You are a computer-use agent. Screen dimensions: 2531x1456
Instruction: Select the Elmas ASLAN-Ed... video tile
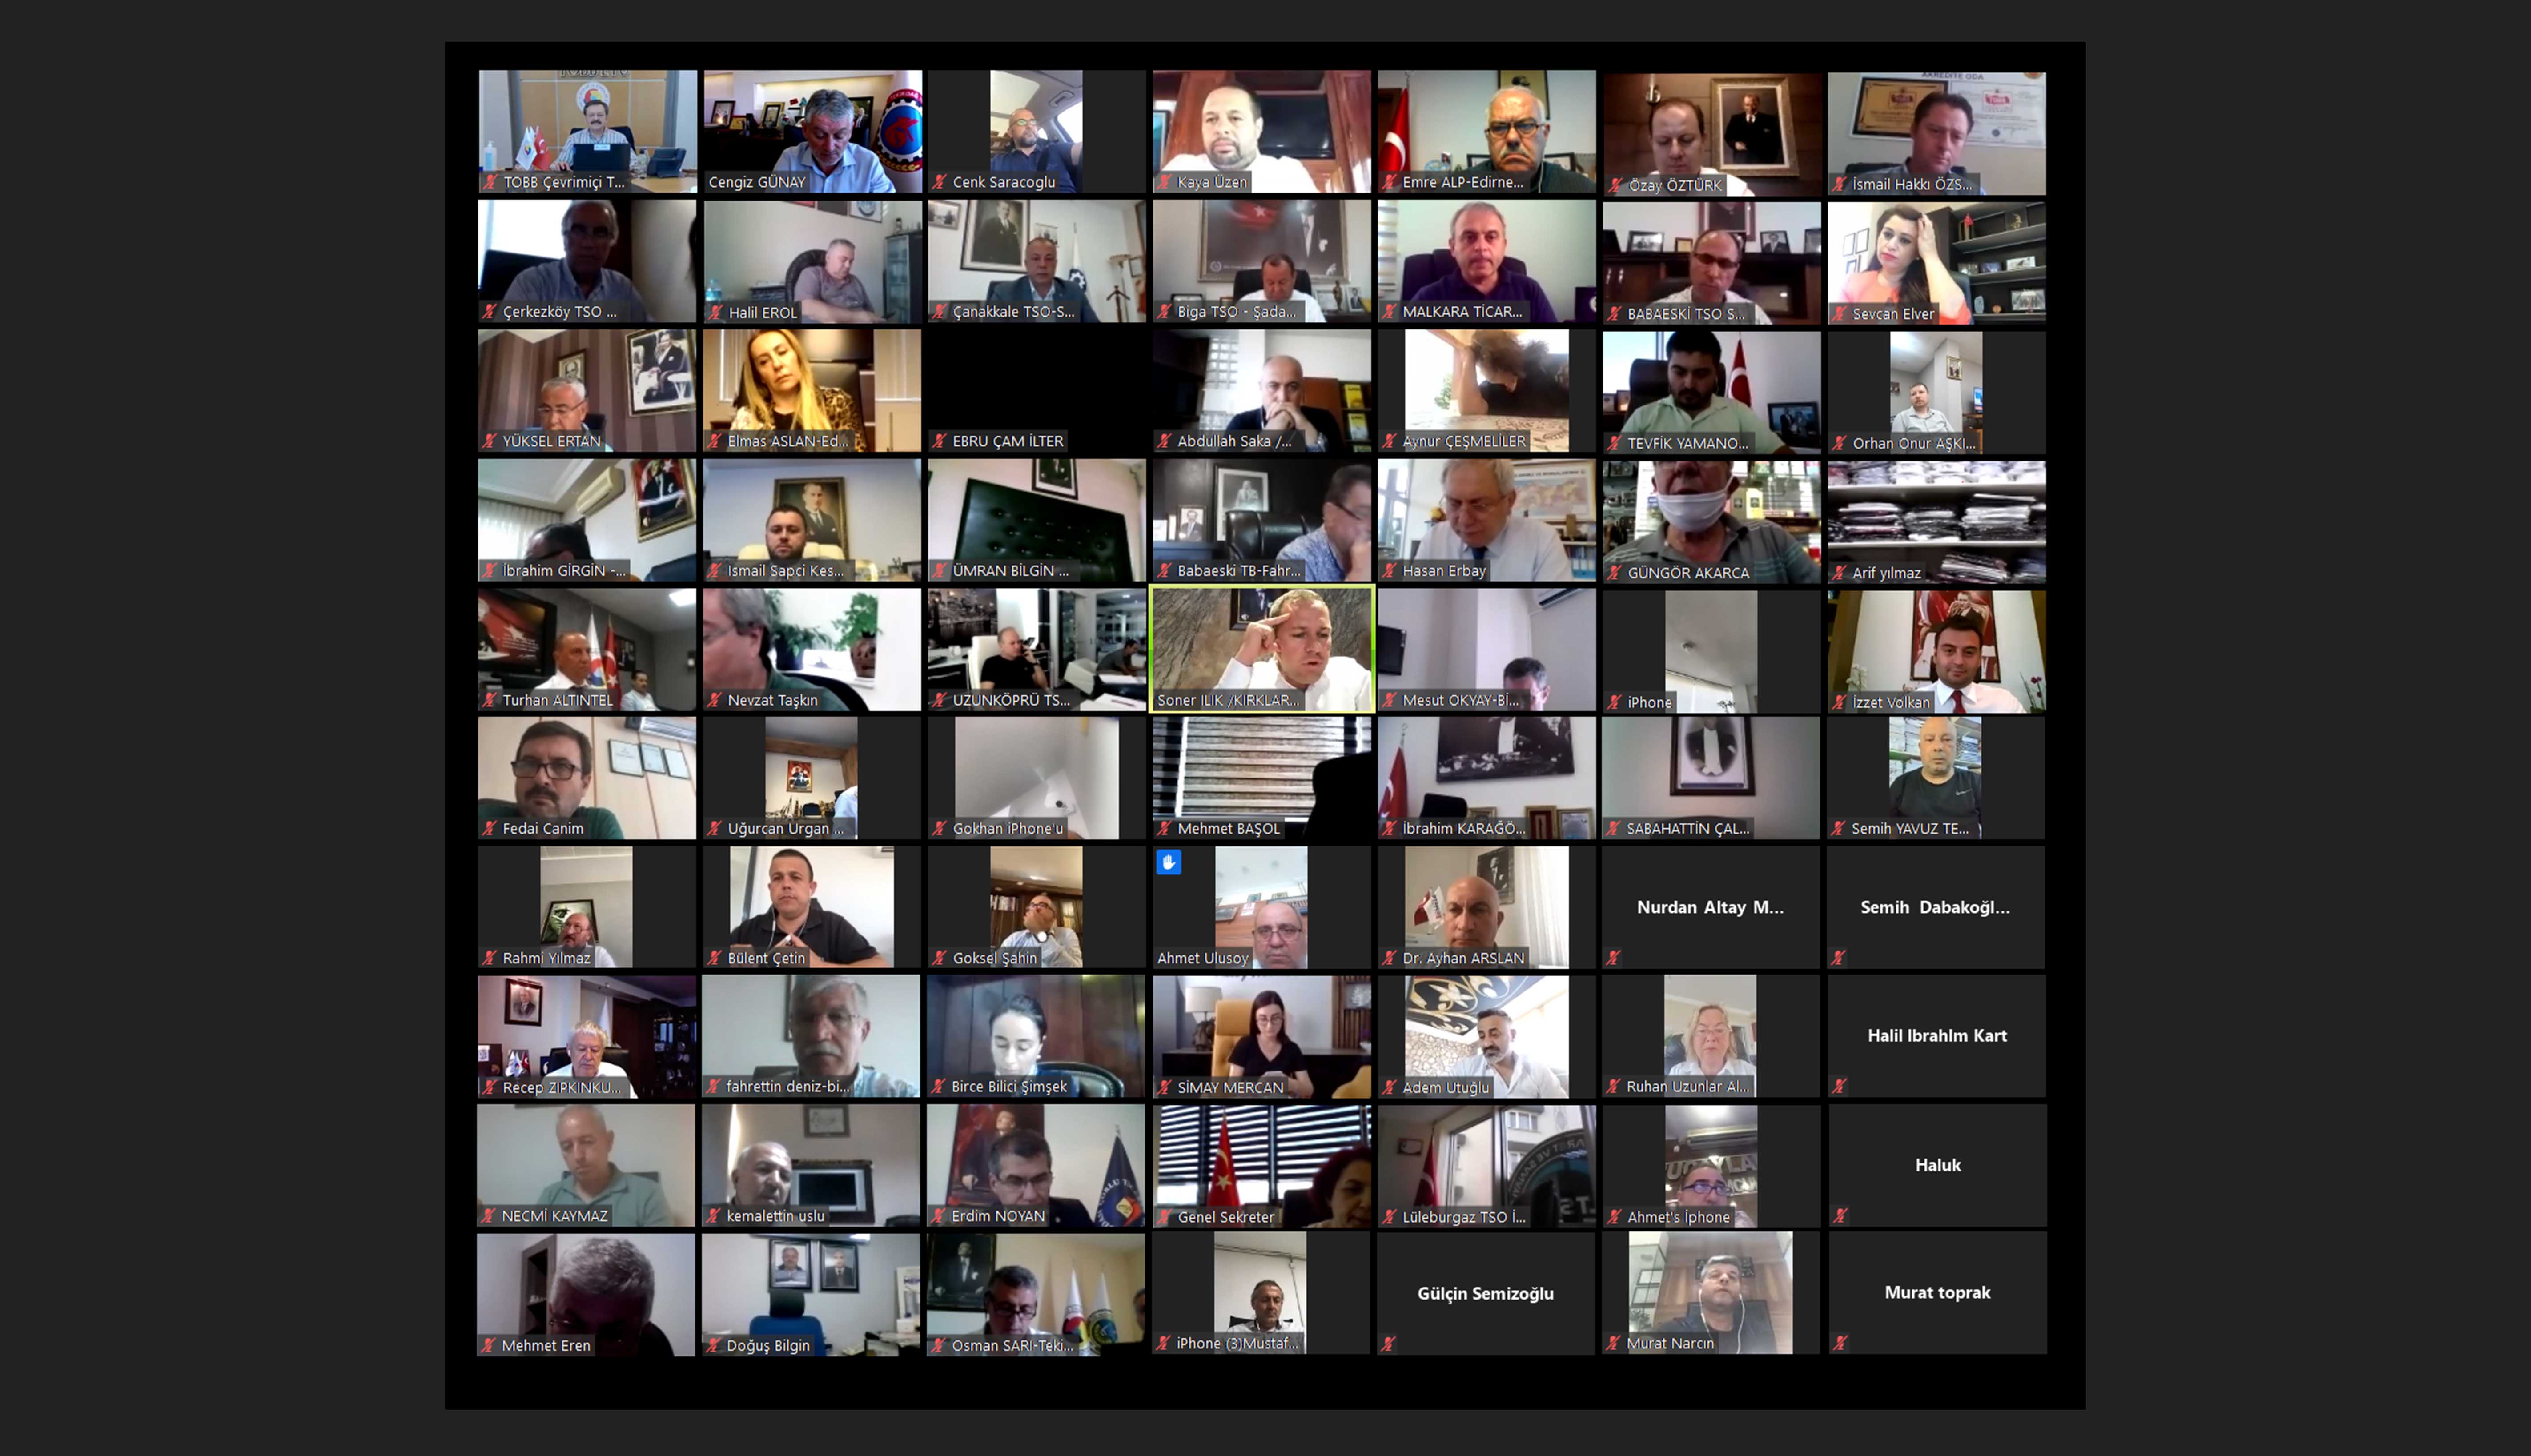point(812,390)
